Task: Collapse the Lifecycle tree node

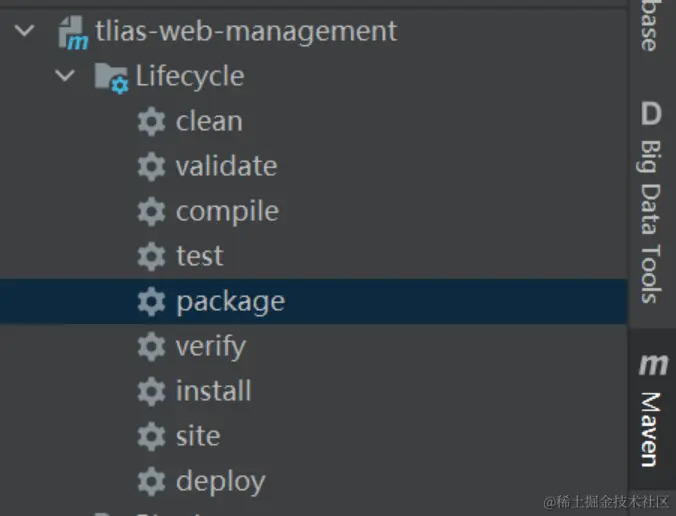Action: (66, 77)
